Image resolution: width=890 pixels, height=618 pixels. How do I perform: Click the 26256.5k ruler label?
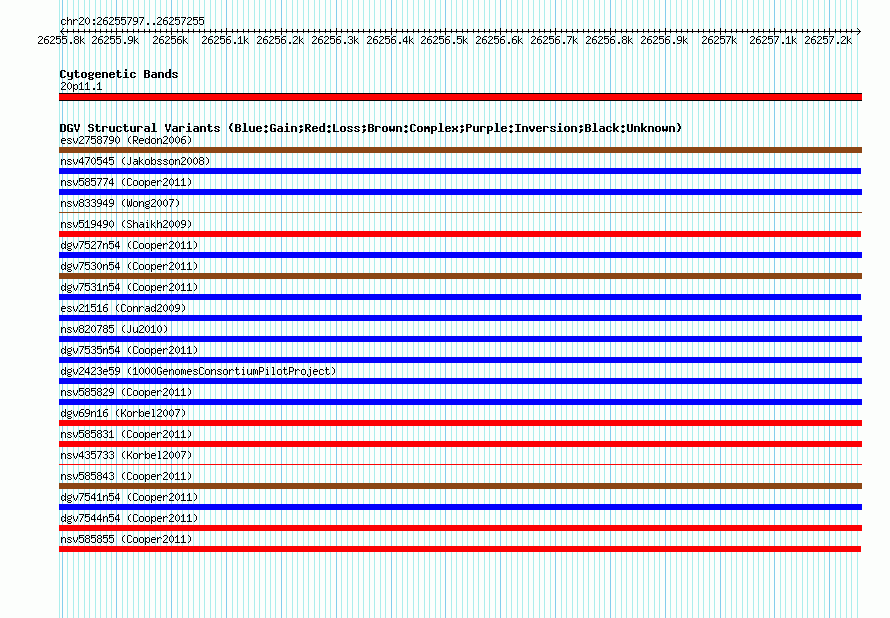(444, 40)
